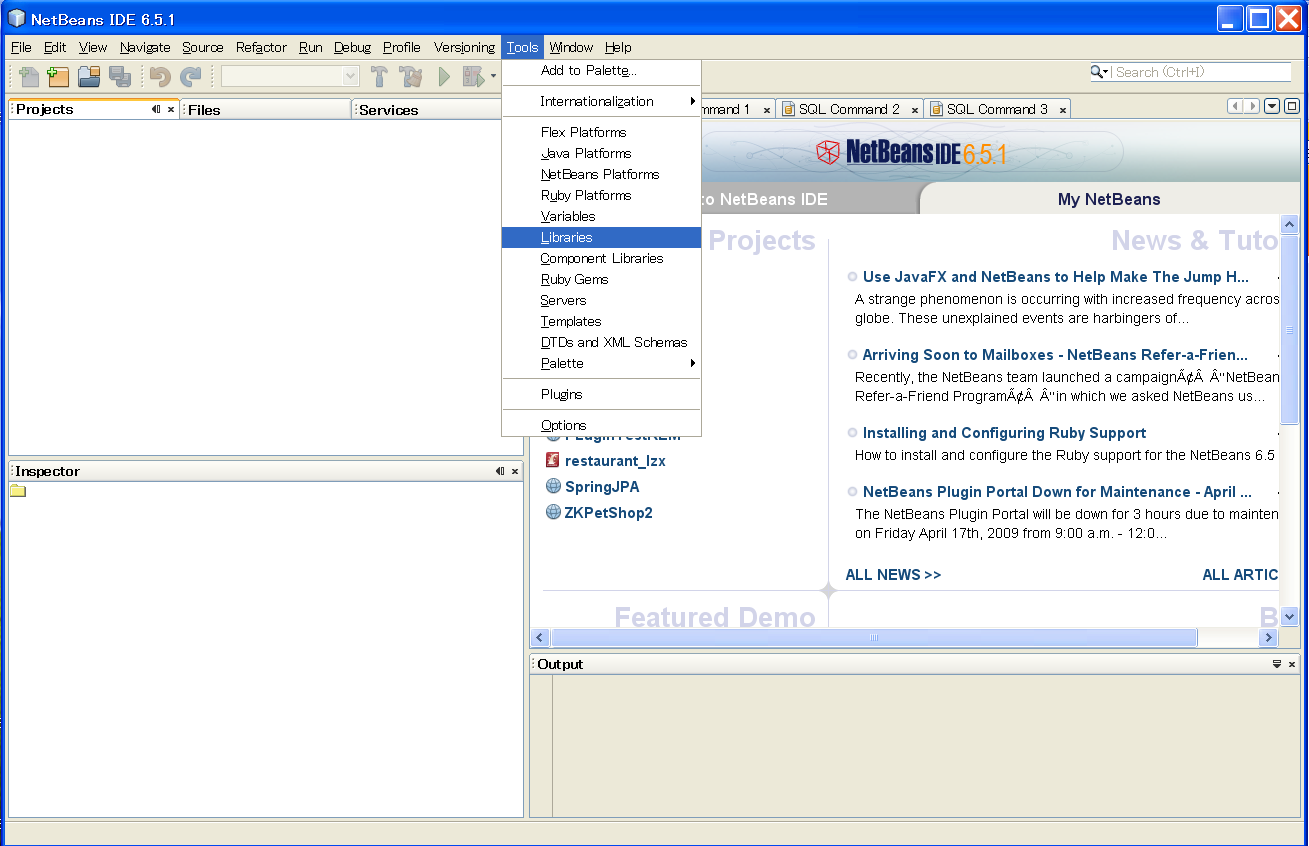Choose Templates menu item
This screenshot has width=1309, height=846.
click(x=601, y=321)
